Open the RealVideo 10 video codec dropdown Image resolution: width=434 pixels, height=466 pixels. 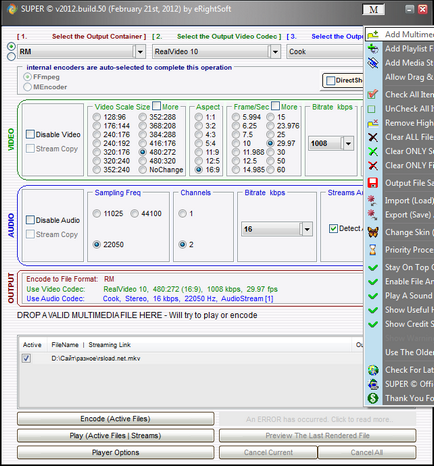[275, 52]
